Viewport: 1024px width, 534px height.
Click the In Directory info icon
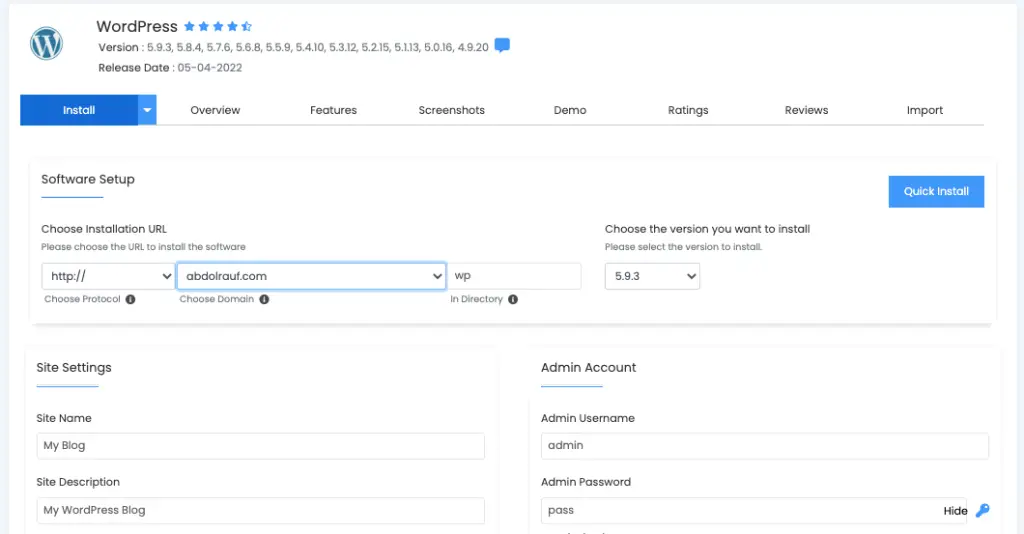[x=513, y=299]
